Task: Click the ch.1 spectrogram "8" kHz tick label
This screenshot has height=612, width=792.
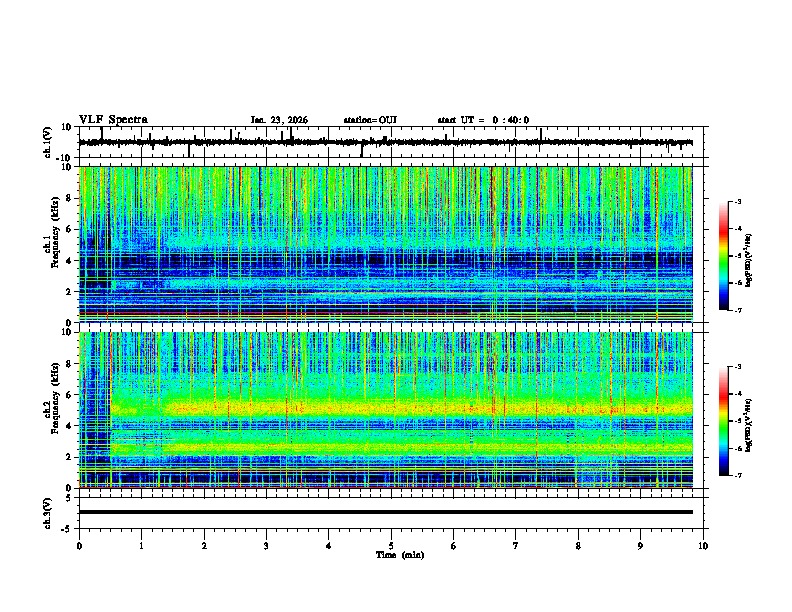Action: coord(69,198)
